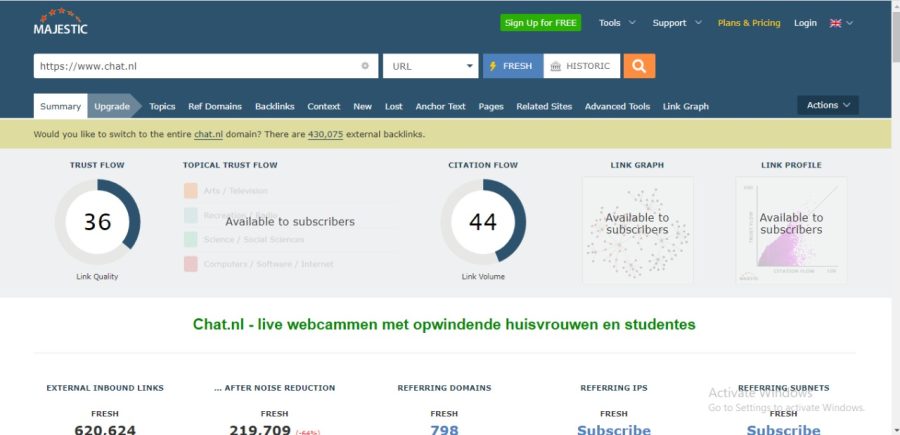Viewport: 900px width, 435px height.
Task: Select the Summary tab
Action: [x=60, y=106]
